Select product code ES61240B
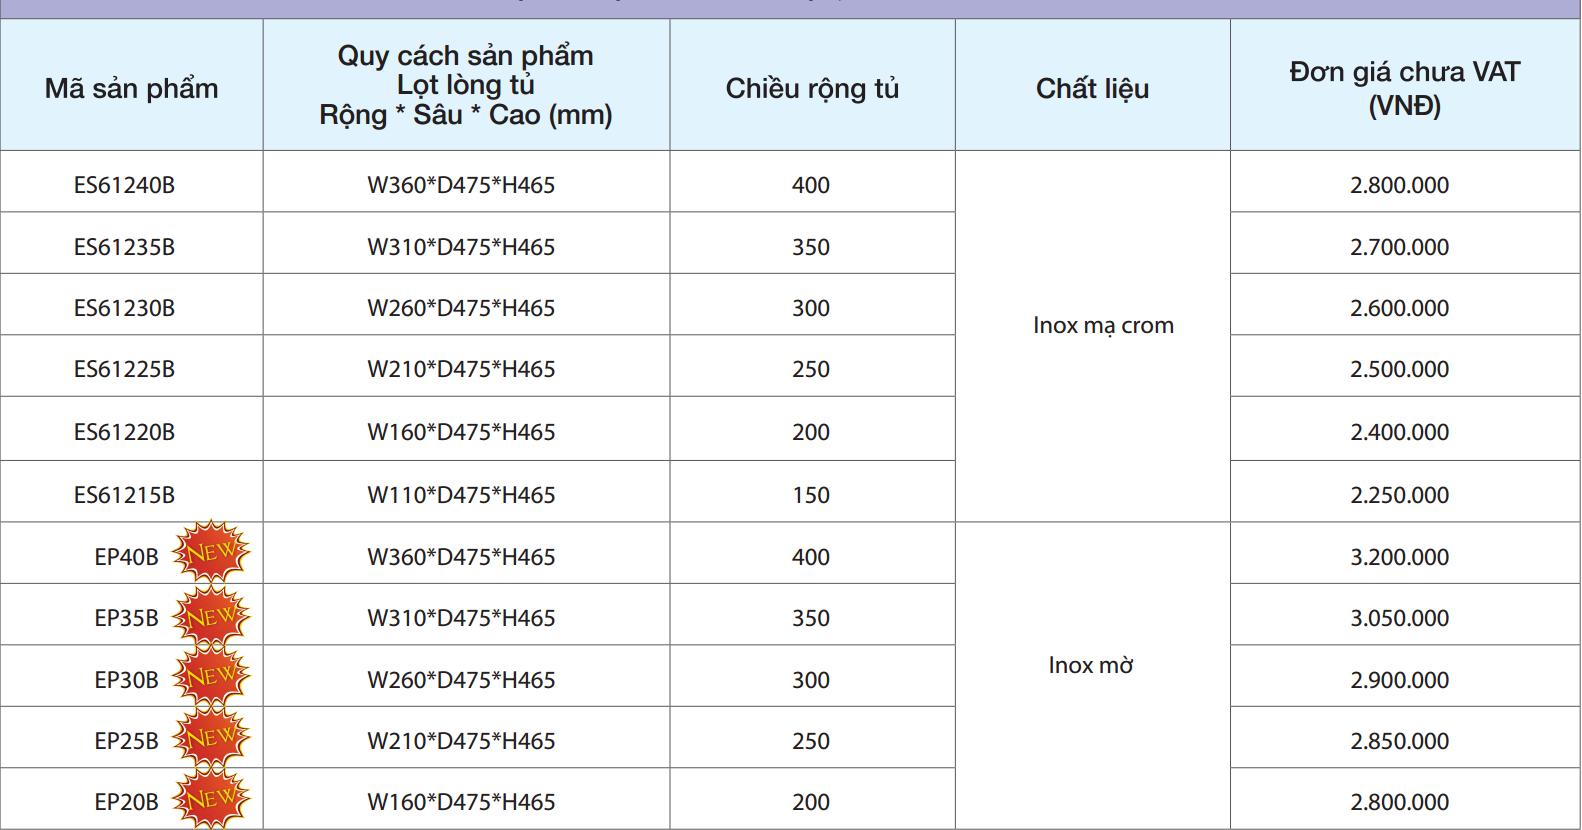The image size is (1582, 830). point(124,185)
